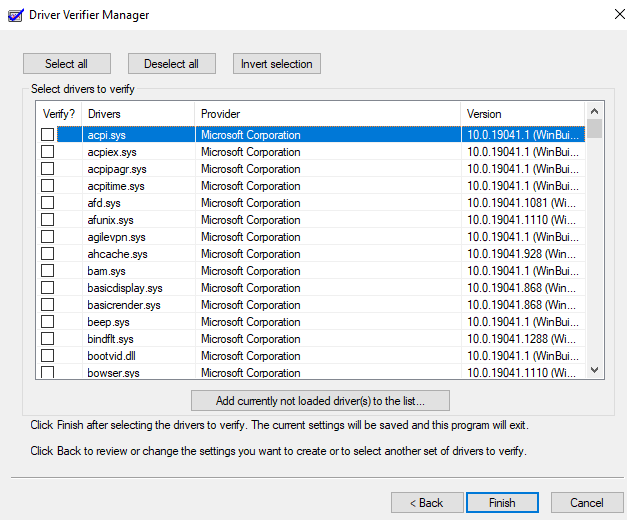Click Finish to save verifier settings
Screen dimensions: 627x520
coord(503,502)
